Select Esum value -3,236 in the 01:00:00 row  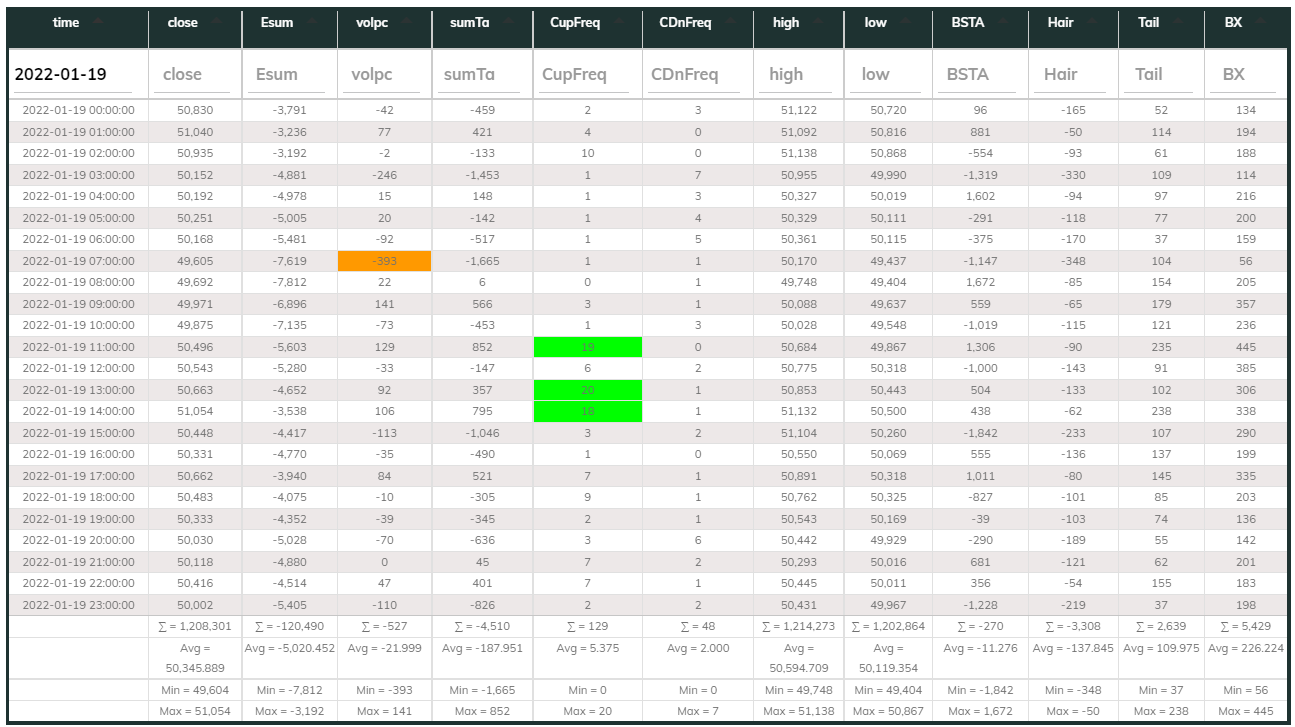(x=290, y=132)
